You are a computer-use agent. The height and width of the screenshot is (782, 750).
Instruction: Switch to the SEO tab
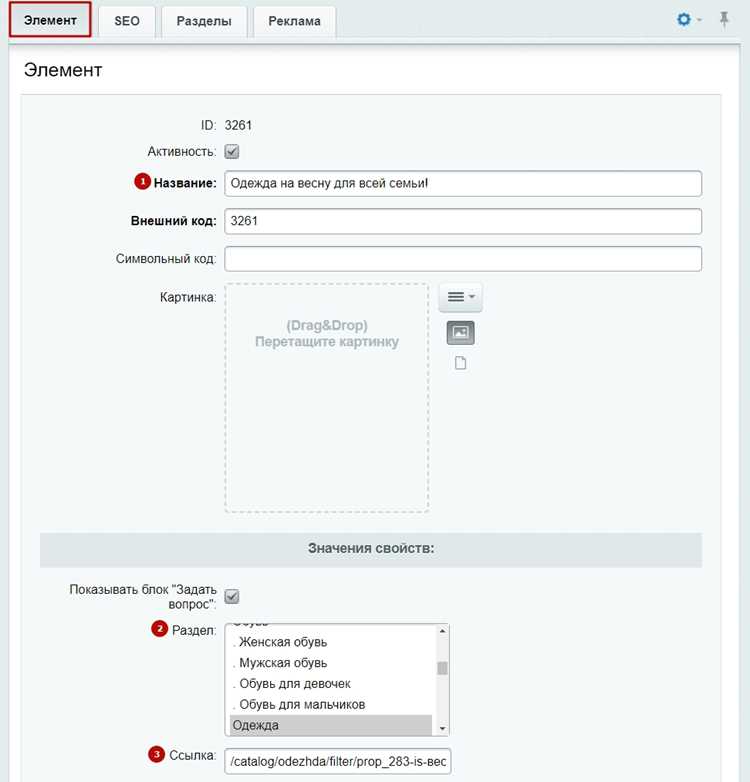127,21
